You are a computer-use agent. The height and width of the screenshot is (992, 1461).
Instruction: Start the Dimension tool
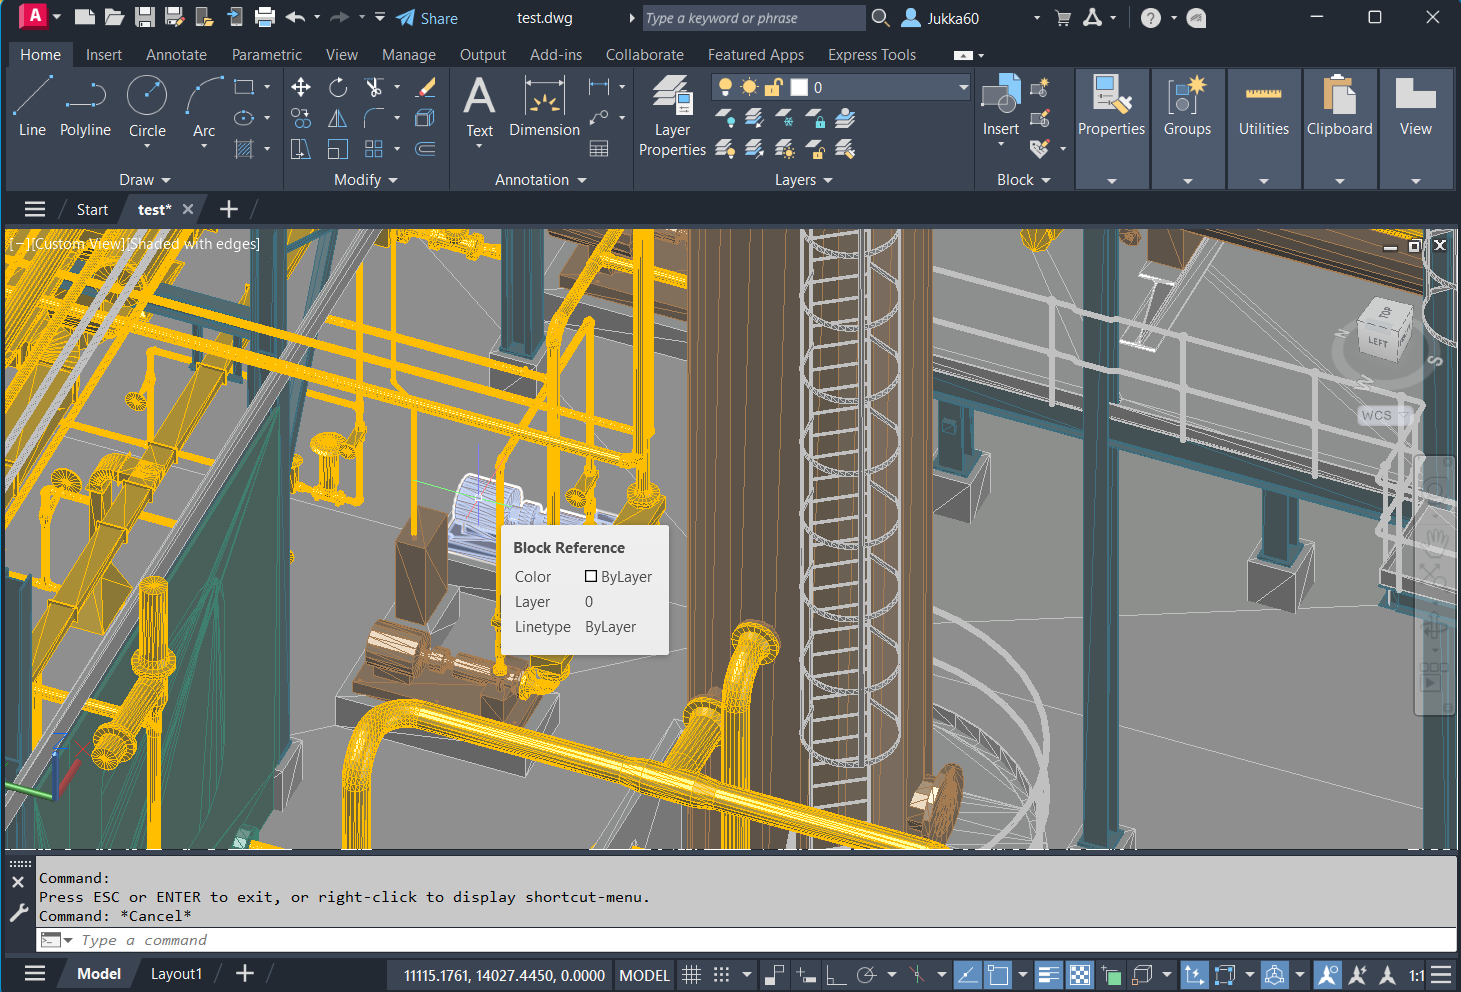coord(544,107)
